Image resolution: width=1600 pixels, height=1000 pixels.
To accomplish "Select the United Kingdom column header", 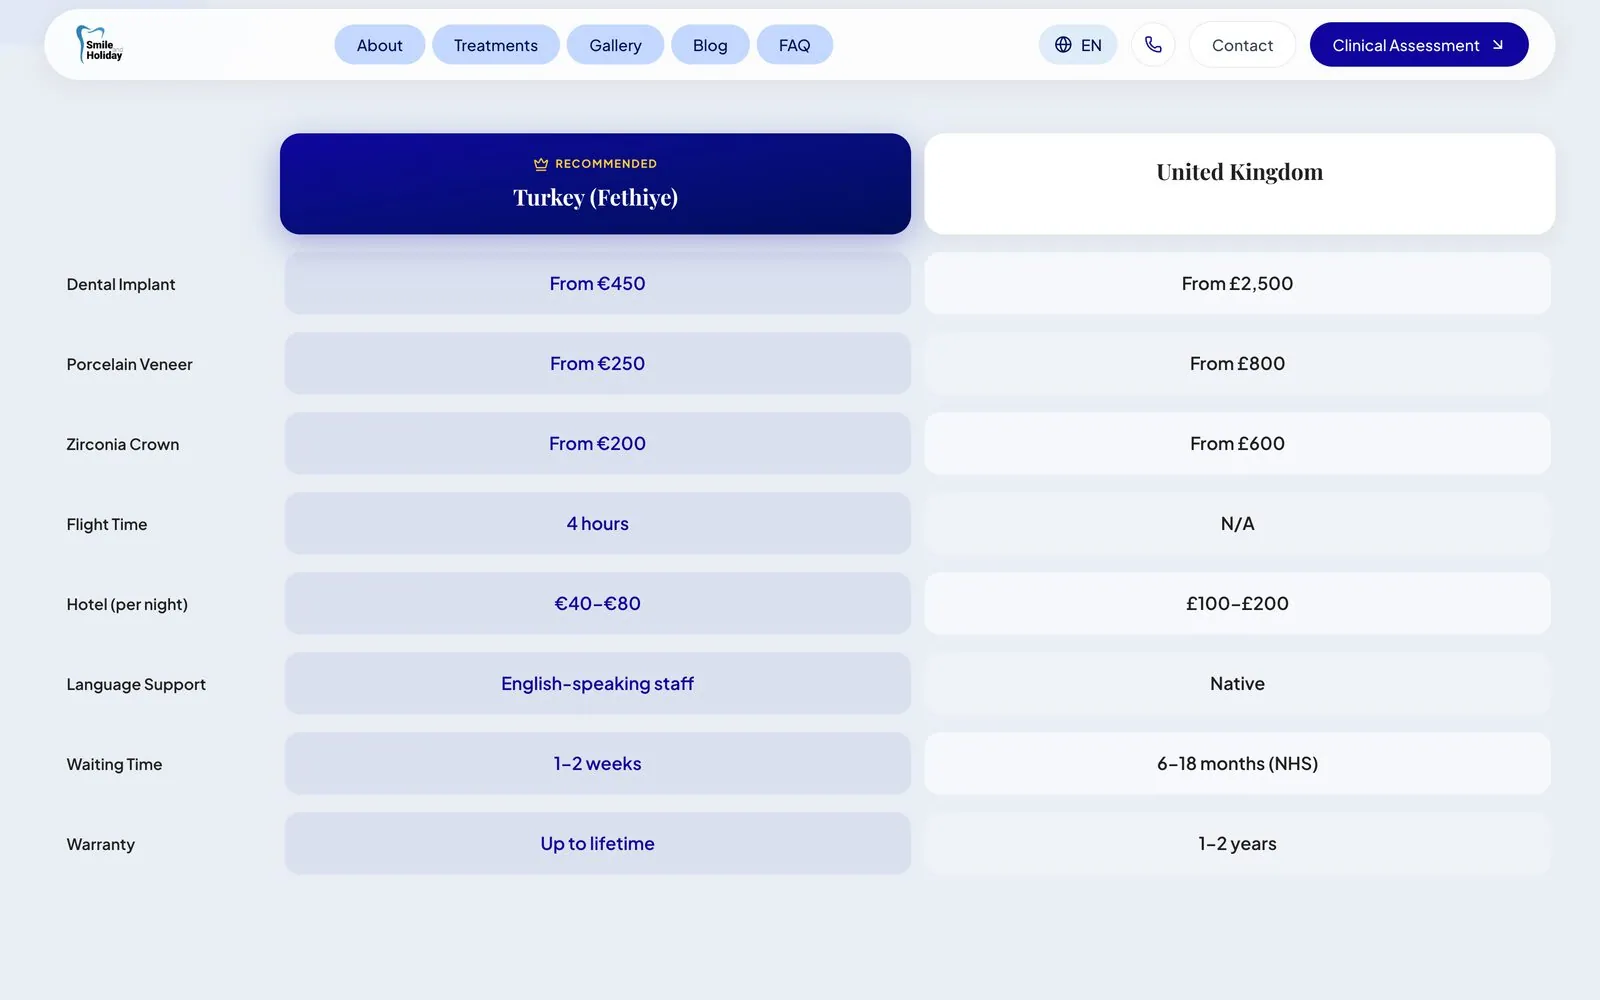I will (x=1240, y=184).
